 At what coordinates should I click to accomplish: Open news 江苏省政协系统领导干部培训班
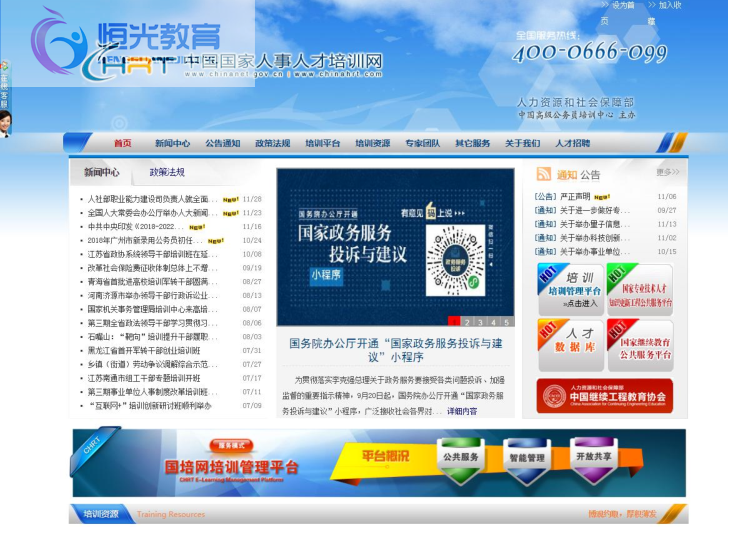[x=152, y=255]
